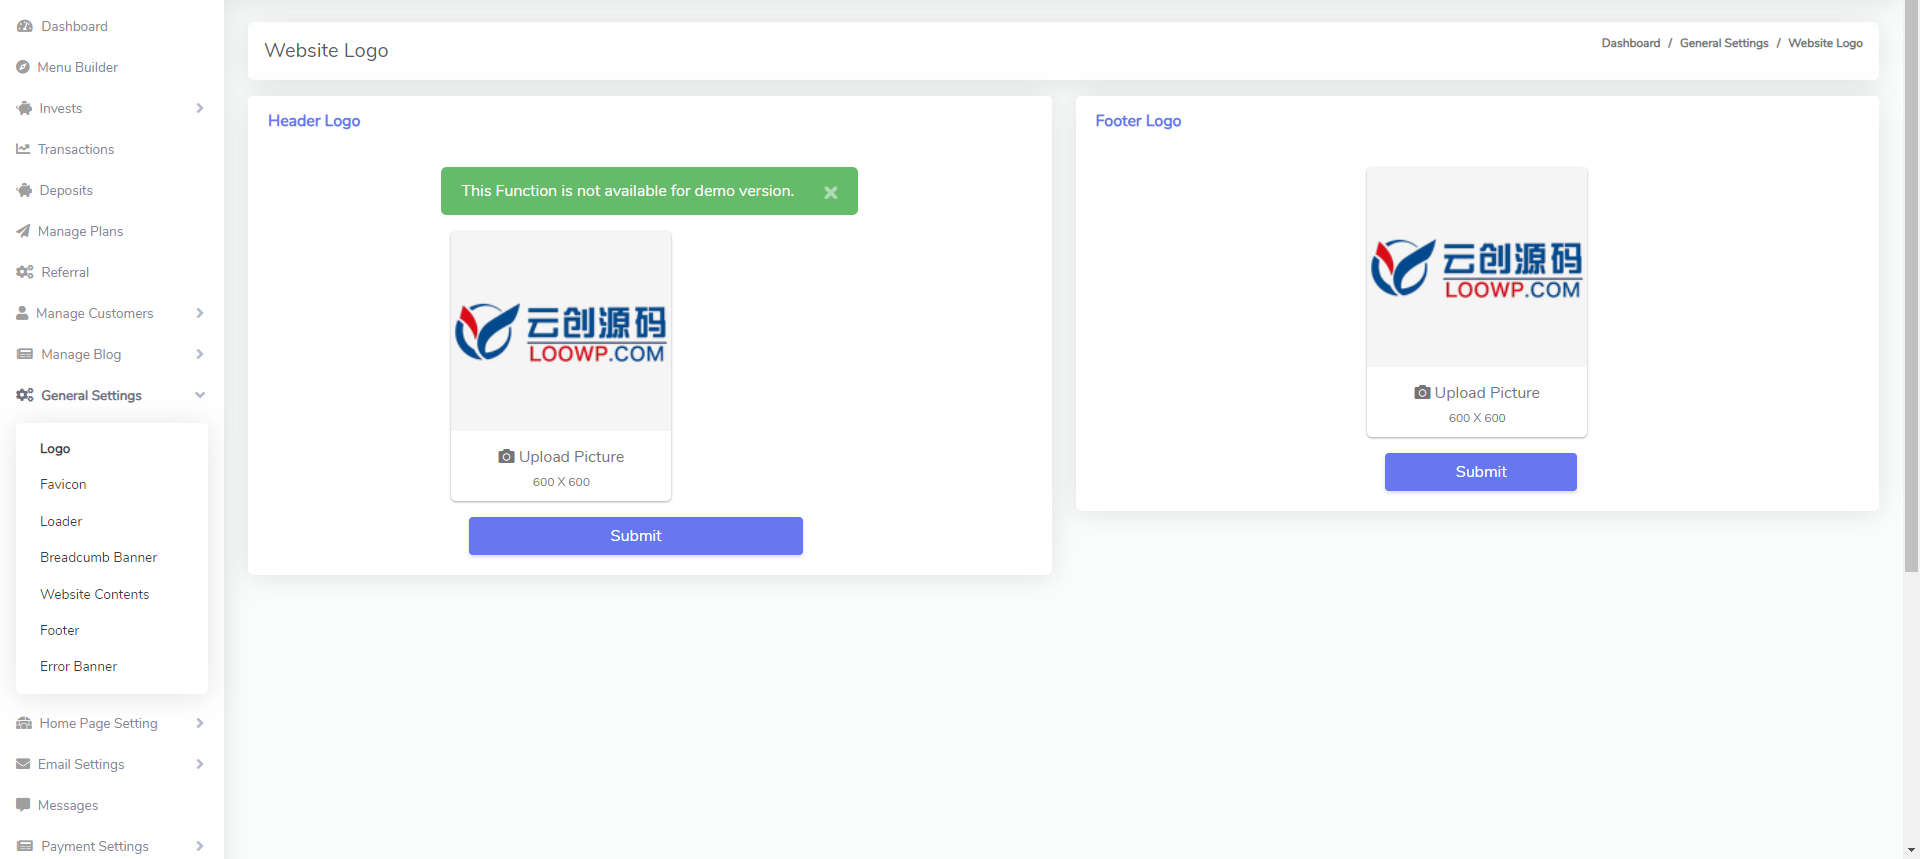This screenshot has height=859, width=1920.
Task: Select Footer under General Settings
Action: 59,630
